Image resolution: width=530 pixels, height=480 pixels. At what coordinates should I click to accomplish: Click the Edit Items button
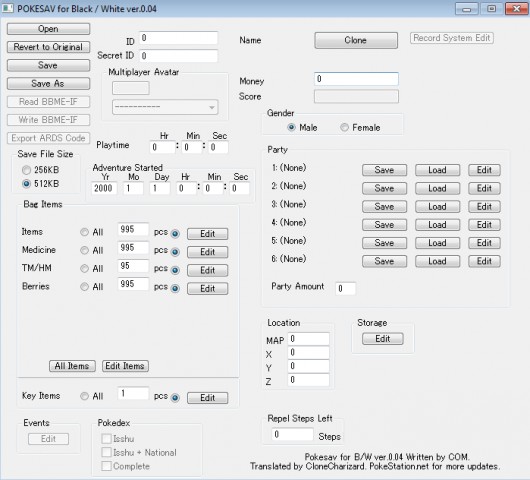(x=125, y=366)
